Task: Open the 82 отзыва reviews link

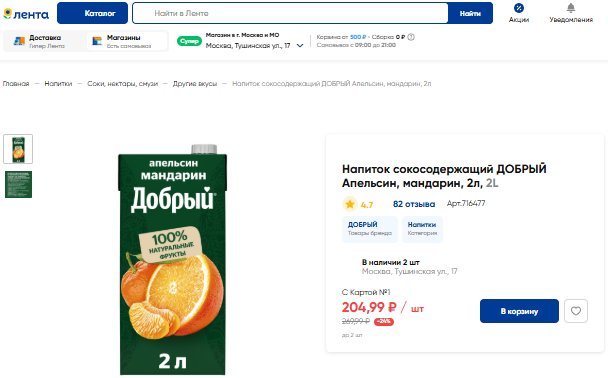Action: pos(414,204)
